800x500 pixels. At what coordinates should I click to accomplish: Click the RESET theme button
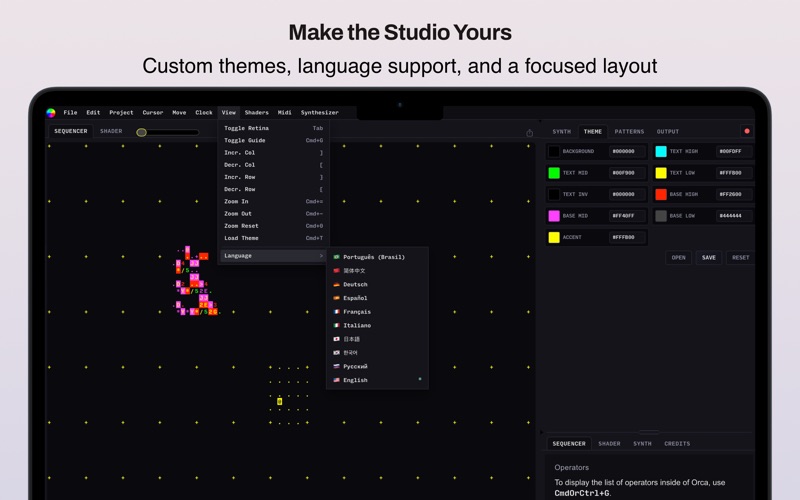coord(741,258)
